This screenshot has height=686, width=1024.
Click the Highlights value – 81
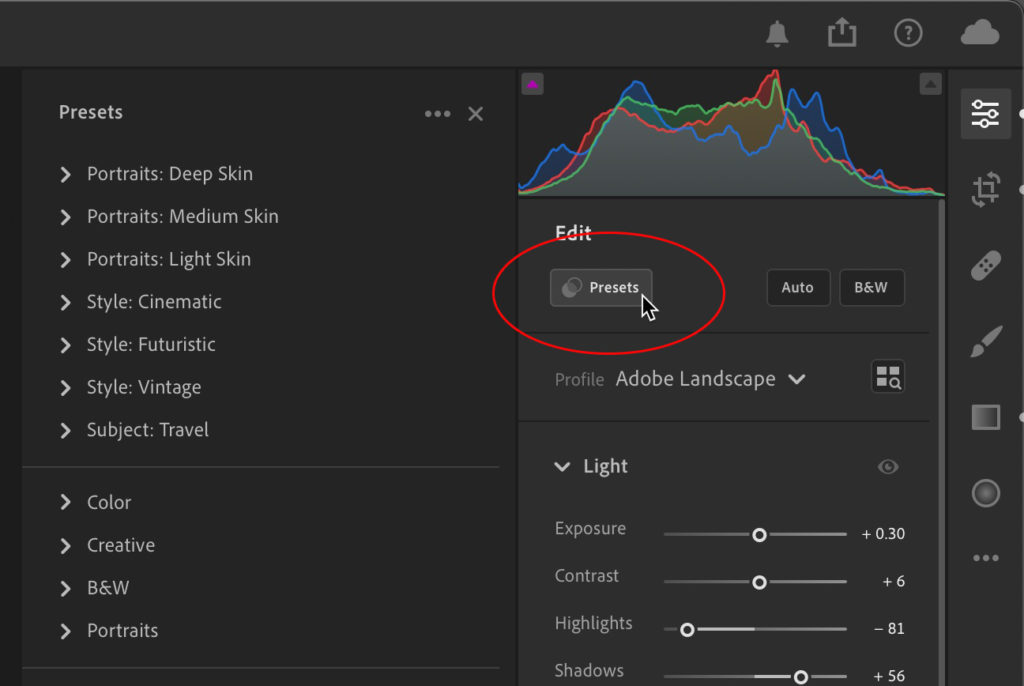(x=889, y=629)
